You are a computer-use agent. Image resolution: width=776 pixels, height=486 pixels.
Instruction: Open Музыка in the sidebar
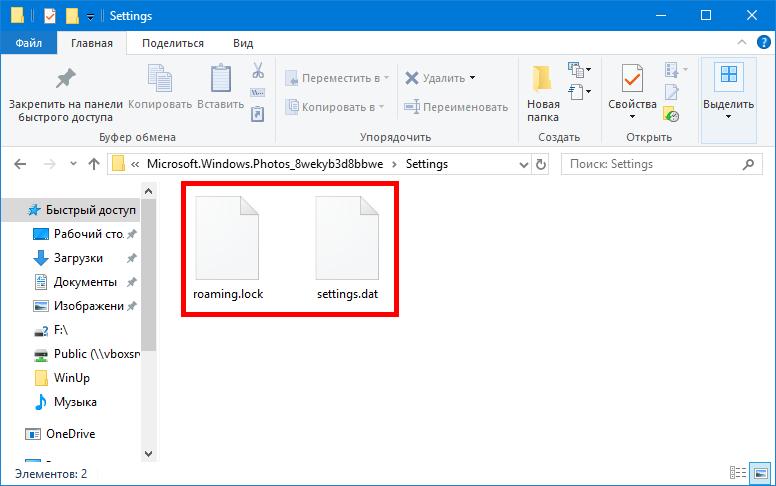click(x=66, y=402)
